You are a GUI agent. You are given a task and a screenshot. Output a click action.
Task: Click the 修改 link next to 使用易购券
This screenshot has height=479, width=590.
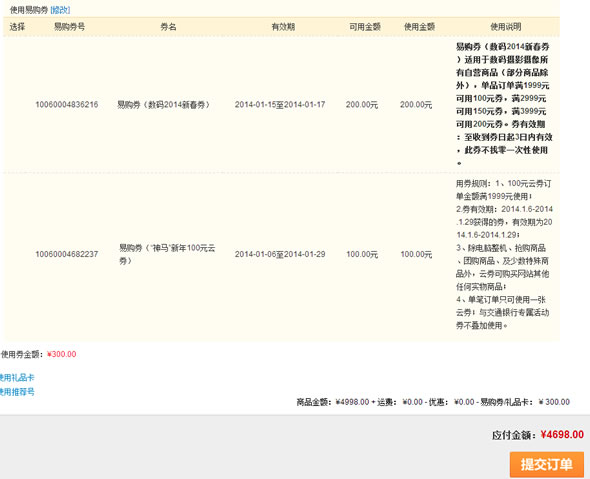(x=60, y=10)
